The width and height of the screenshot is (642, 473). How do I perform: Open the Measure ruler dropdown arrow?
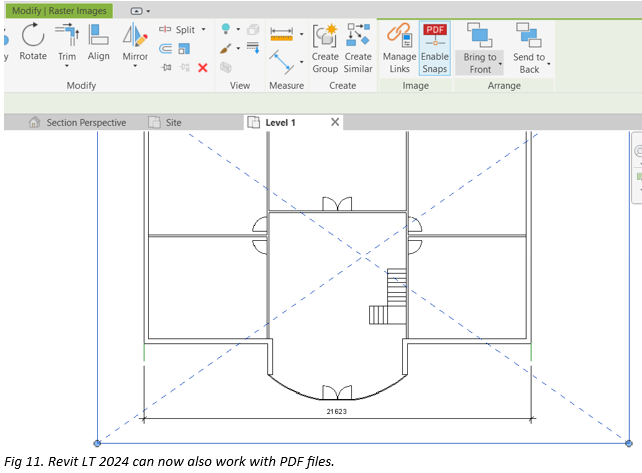coord(302,34)
